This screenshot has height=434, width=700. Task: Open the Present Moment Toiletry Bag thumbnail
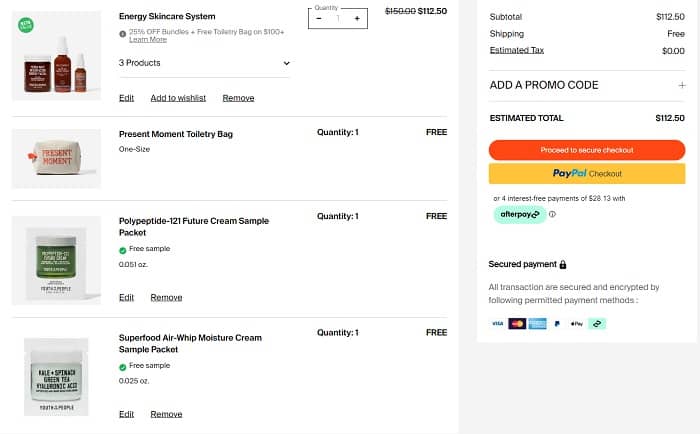click(56, 158)
